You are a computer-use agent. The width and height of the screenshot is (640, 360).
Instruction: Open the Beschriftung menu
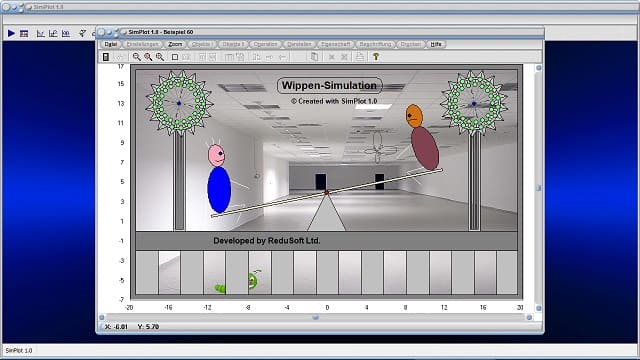click(x=376, y=44)
